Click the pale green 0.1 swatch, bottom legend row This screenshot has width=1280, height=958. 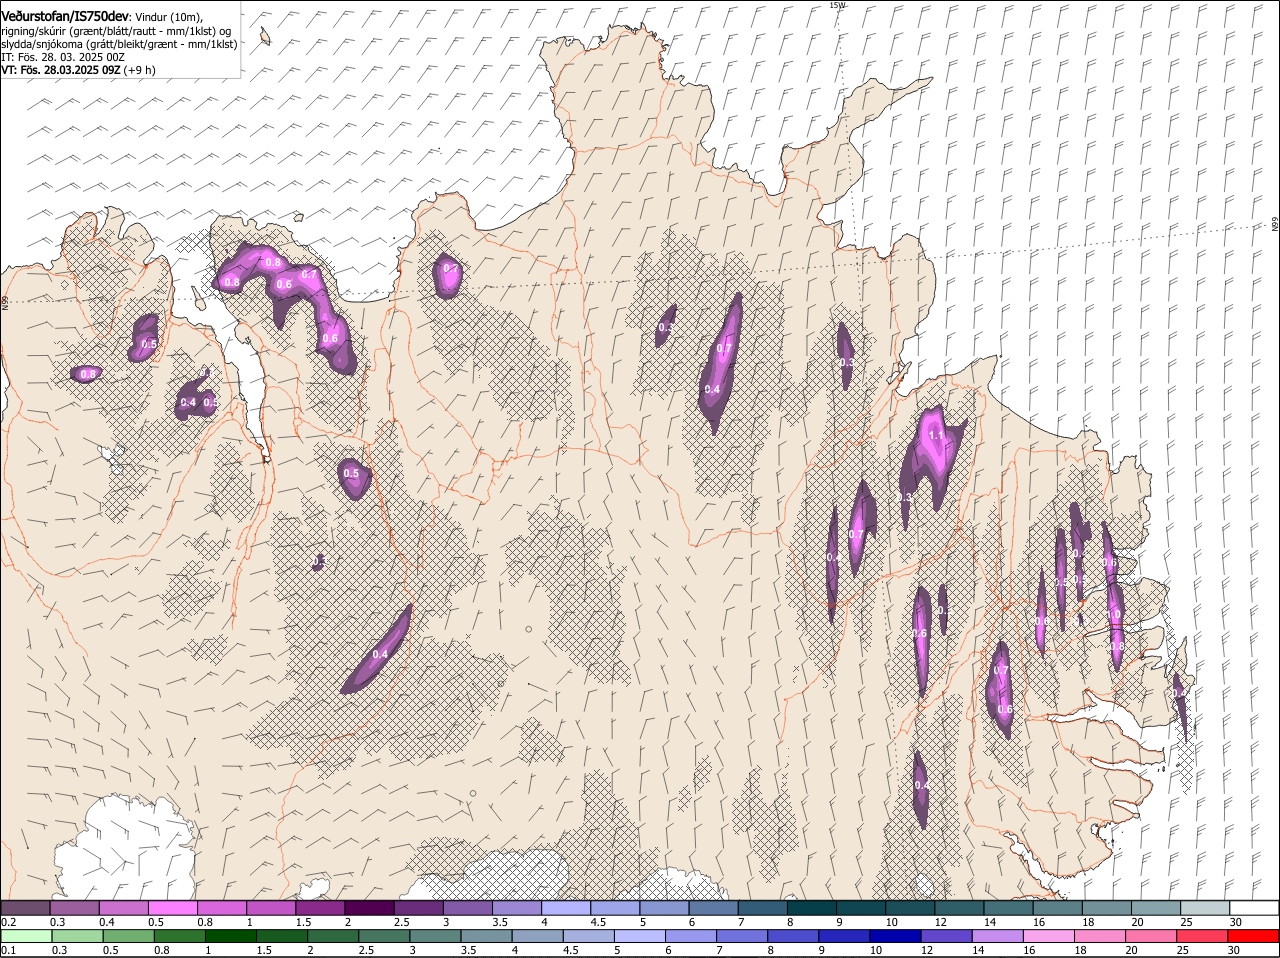tap(26, 936)
